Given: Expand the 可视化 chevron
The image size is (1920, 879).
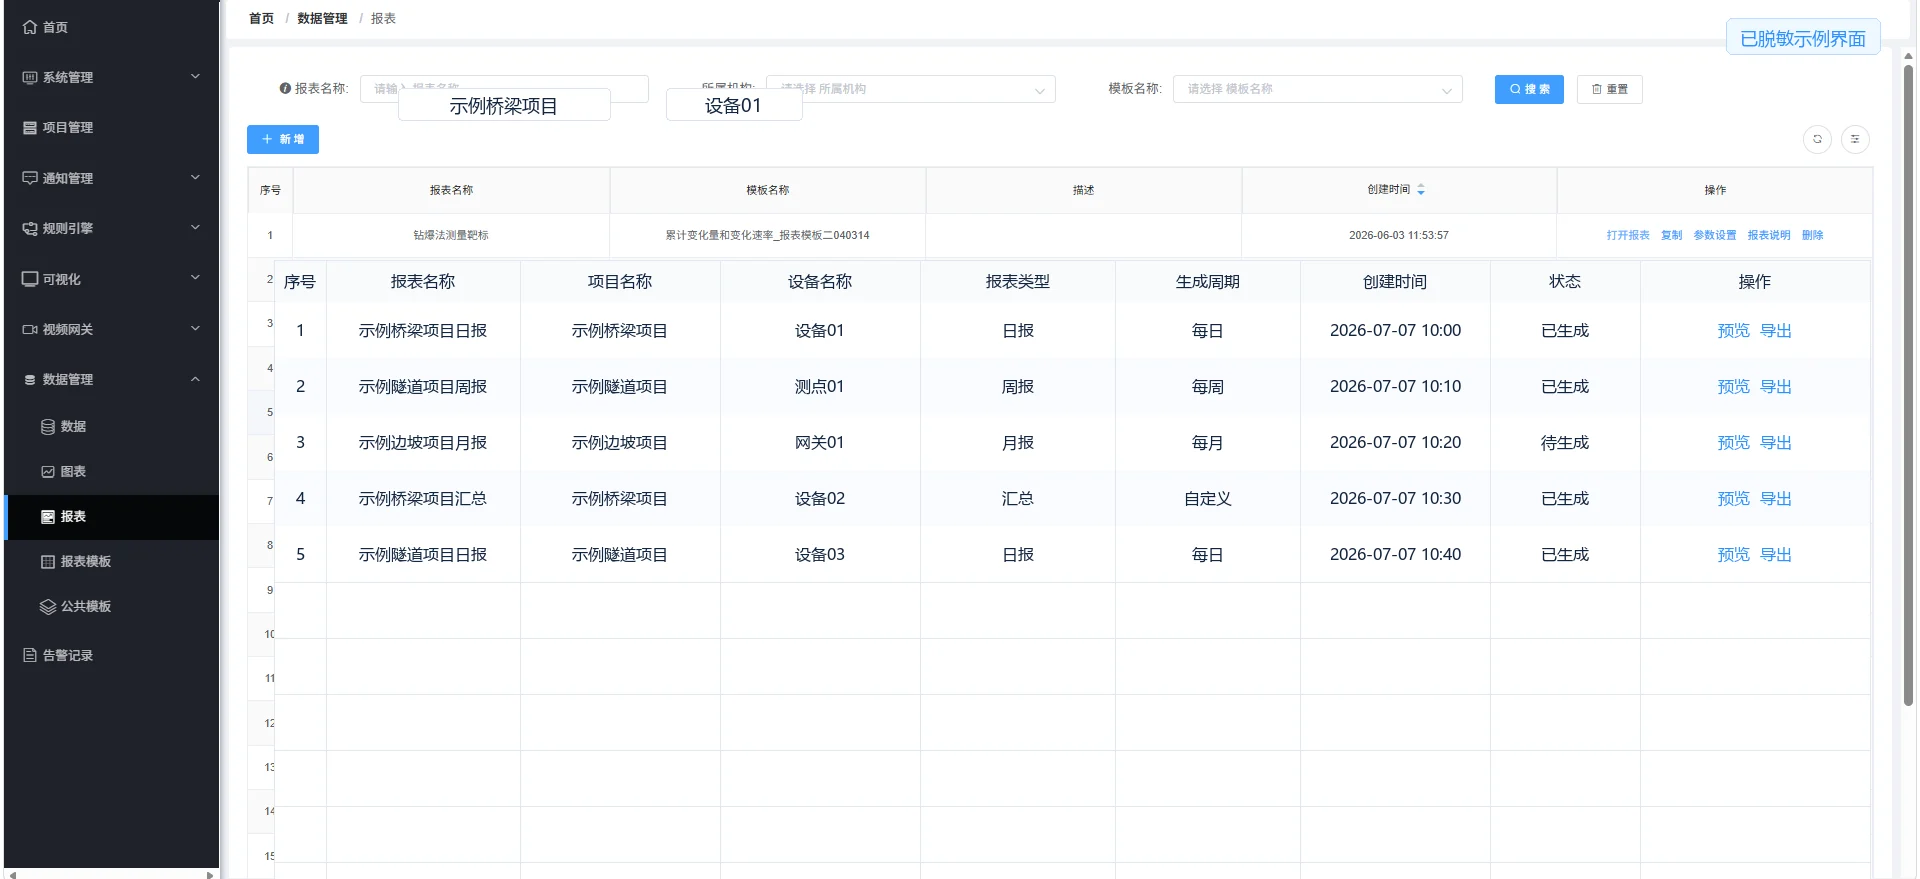Looking at the screenshot, I should coord(195,277).
